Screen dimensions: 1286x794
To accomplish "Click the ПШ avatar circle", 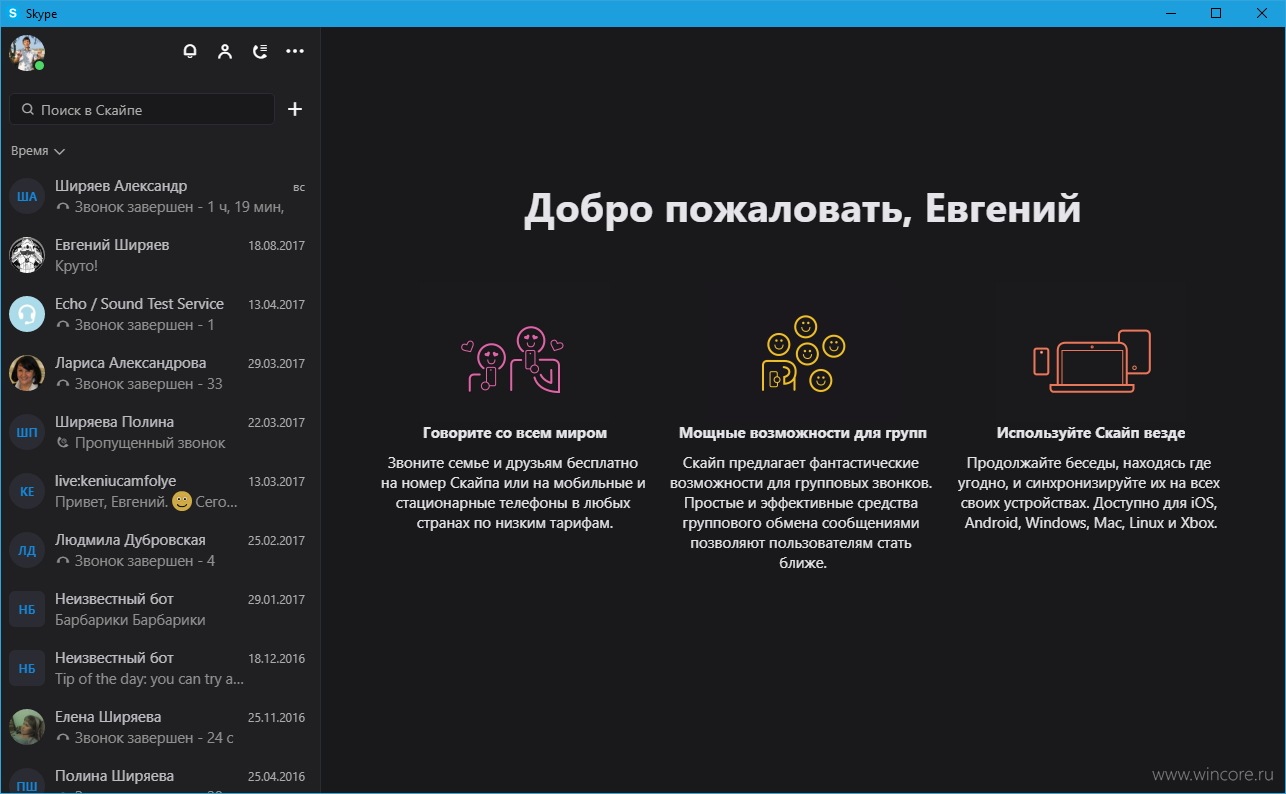I will tap(27, 783).
